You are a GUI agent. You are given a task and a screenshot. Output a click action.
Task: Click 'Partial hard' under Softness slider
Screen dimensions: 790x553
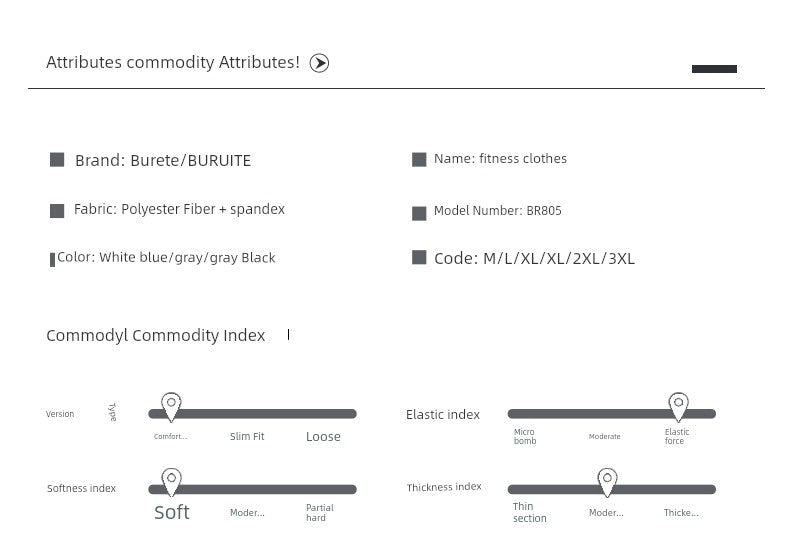320,513
